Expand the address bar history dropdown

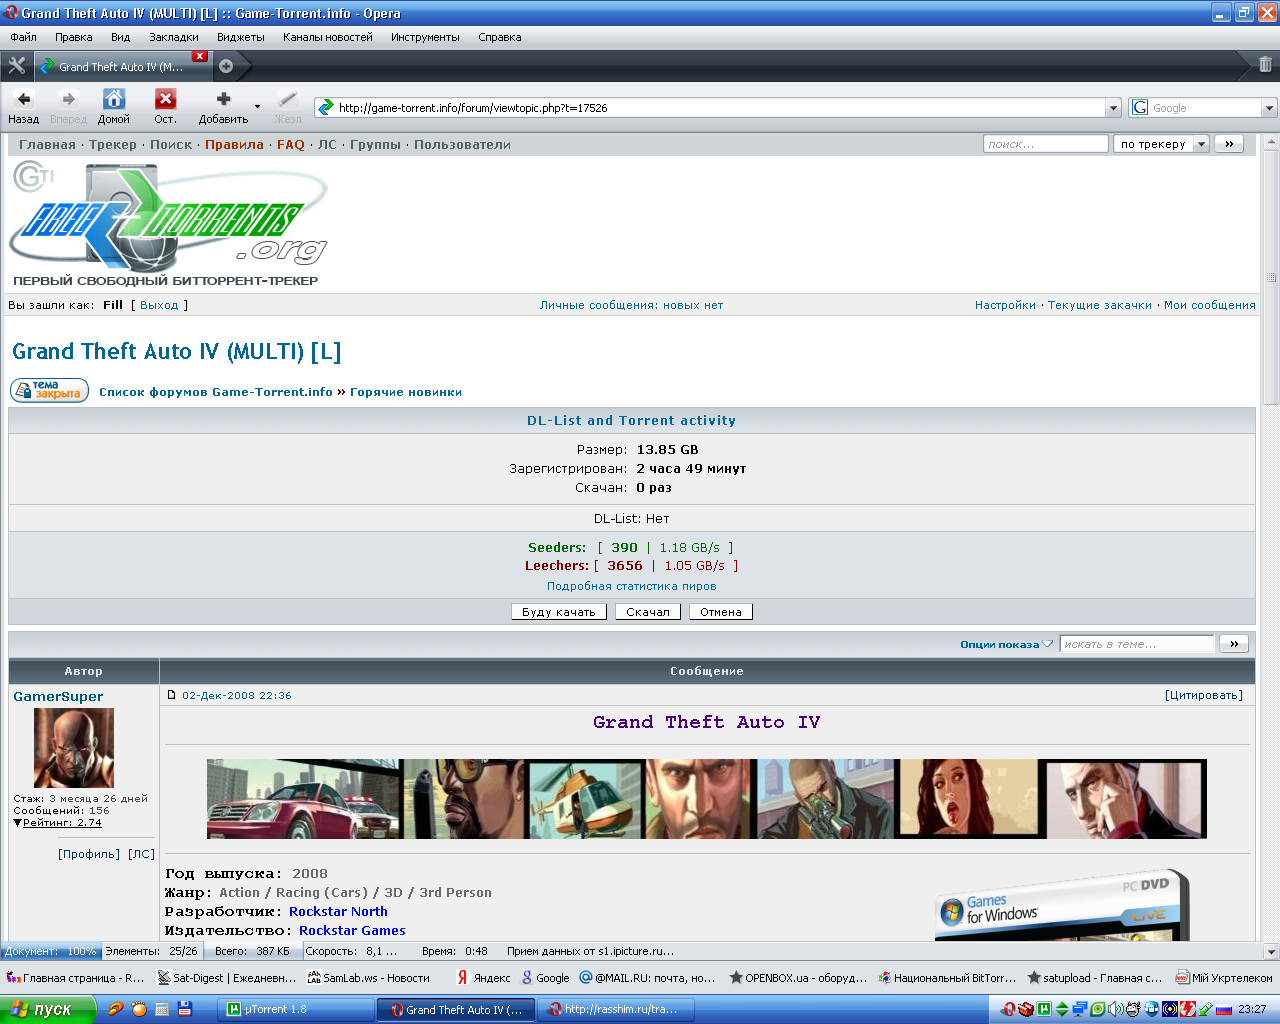click(x=1113, y=108)
